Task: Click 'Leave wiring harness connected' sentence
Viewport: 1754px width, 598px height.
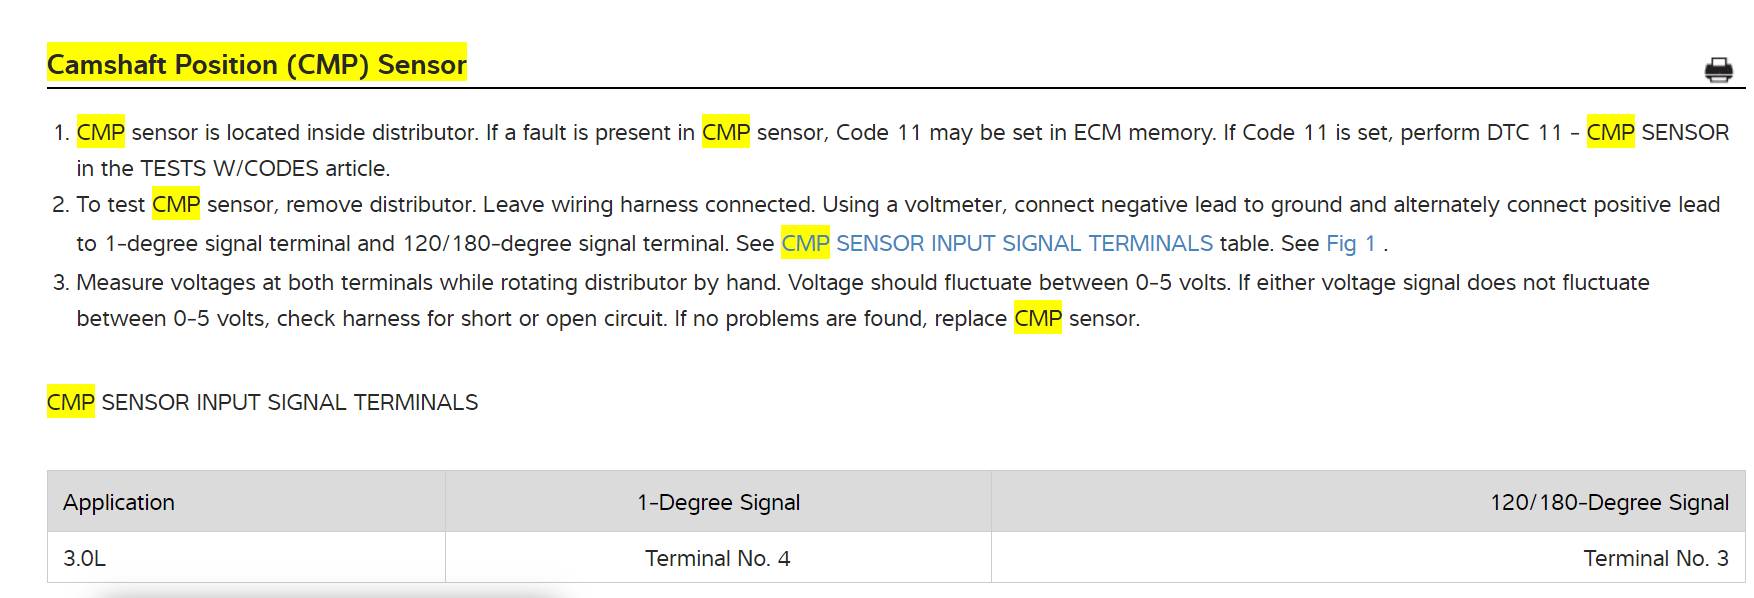Action: point(648,205)
